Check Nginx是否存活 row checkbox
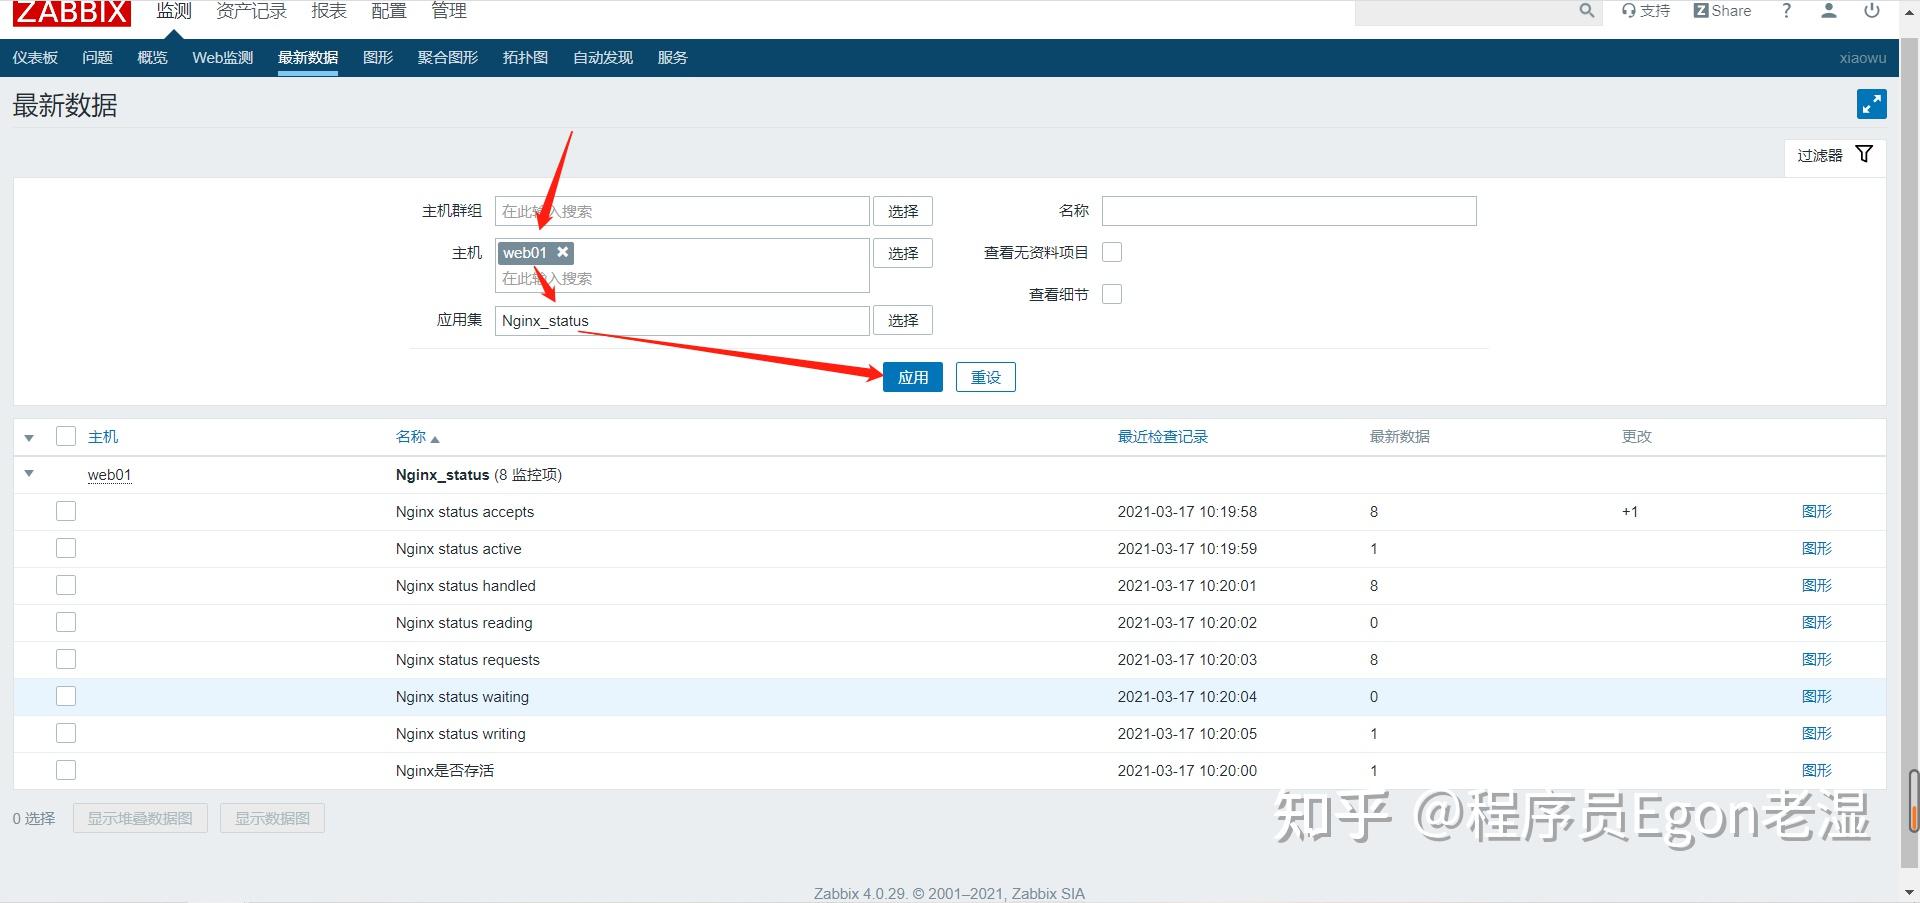The width and height of the screenshot is (1920, 903). 66,770
